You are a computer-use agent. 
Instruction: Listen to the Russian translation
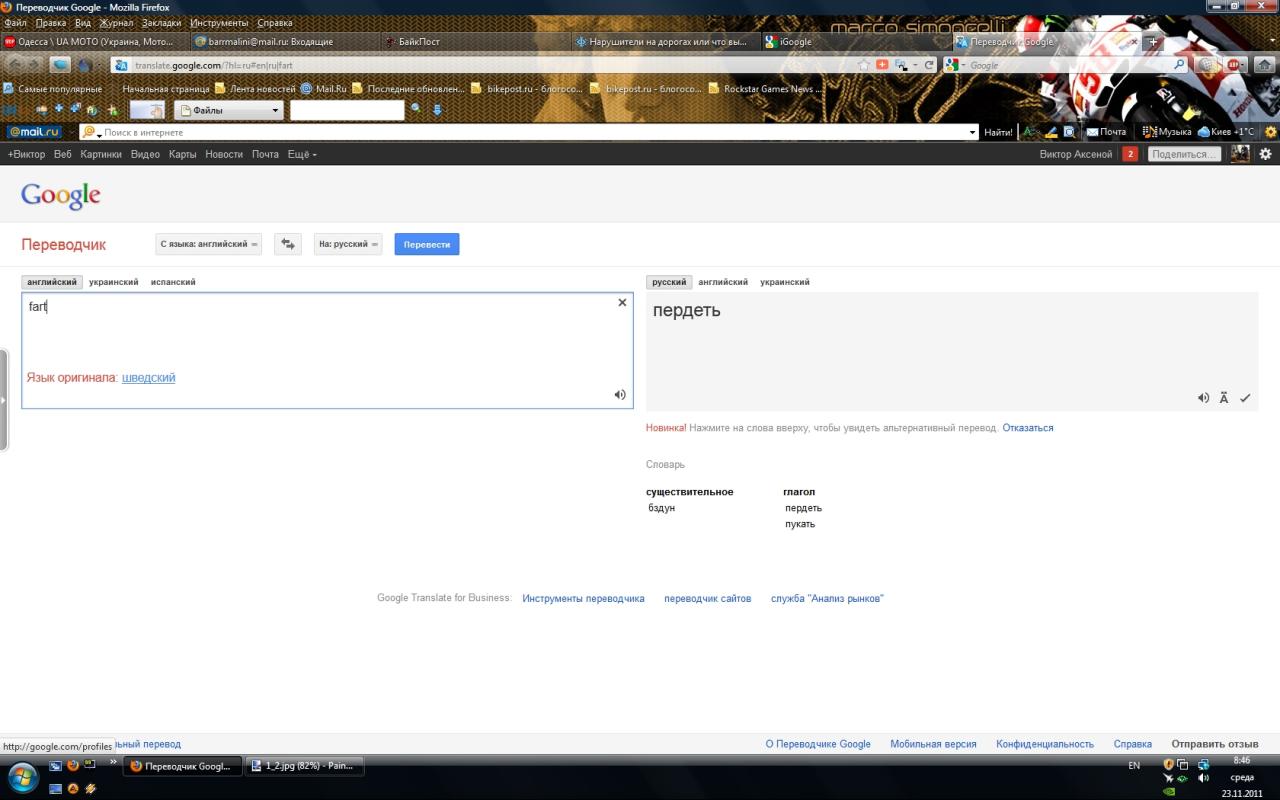(1203, 398)
